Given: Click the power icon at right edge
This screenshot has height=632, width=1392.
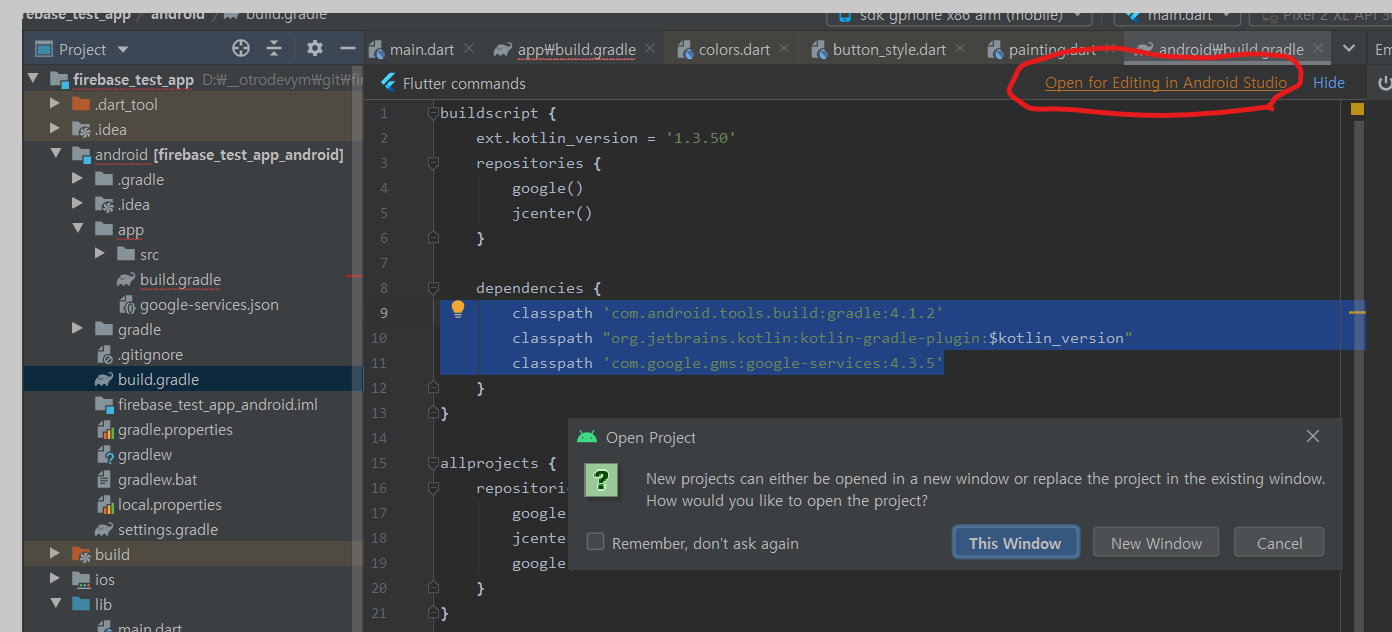Looking at the screenshot, I should click(1385, 84).
